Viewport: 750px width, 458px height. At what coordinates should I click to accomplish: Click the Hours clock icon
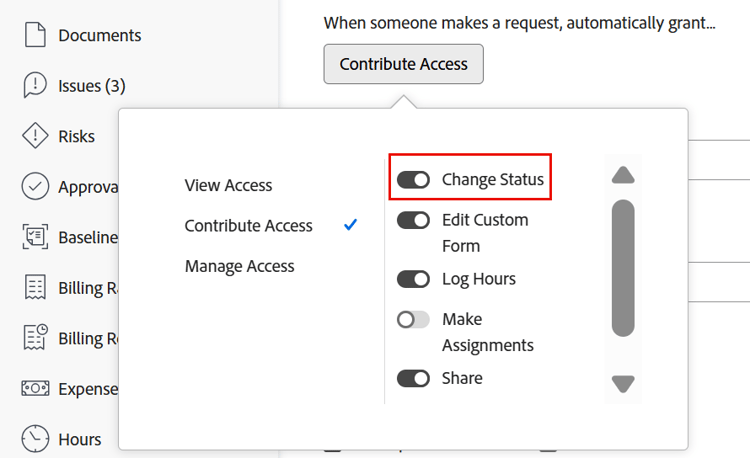[x=35, y=439]
